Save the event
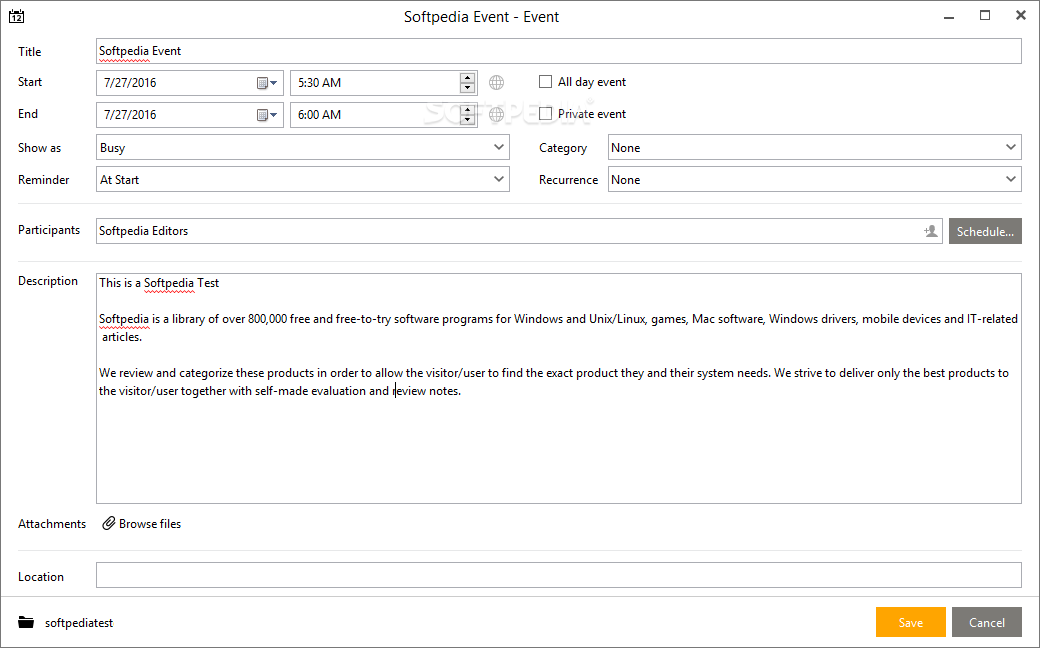Screen dimensions: 1040x648 911,622
